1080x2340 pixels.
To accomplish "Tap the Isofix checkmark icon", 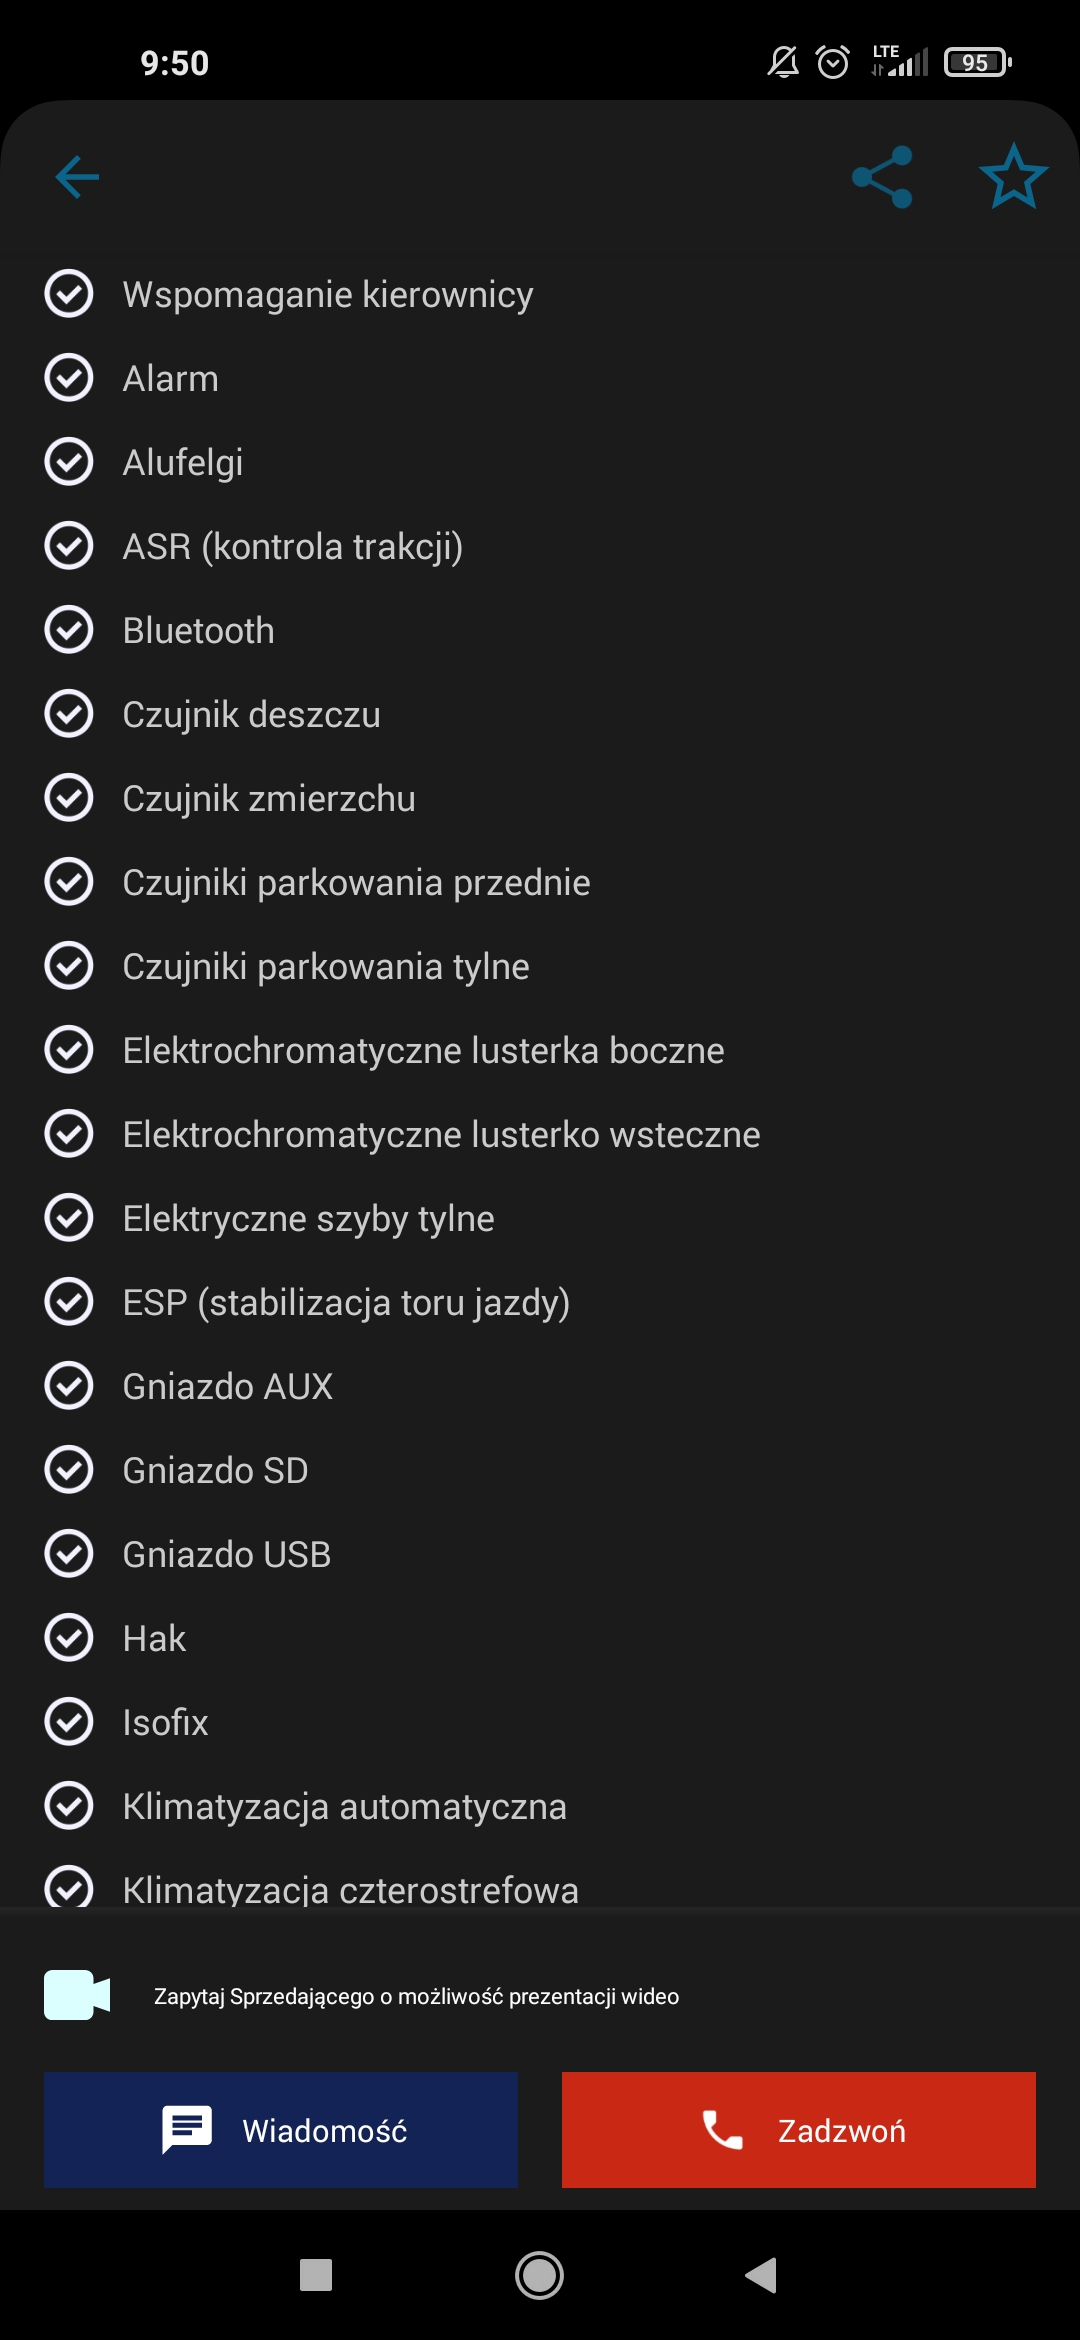I will click(x=69, y=1722).
